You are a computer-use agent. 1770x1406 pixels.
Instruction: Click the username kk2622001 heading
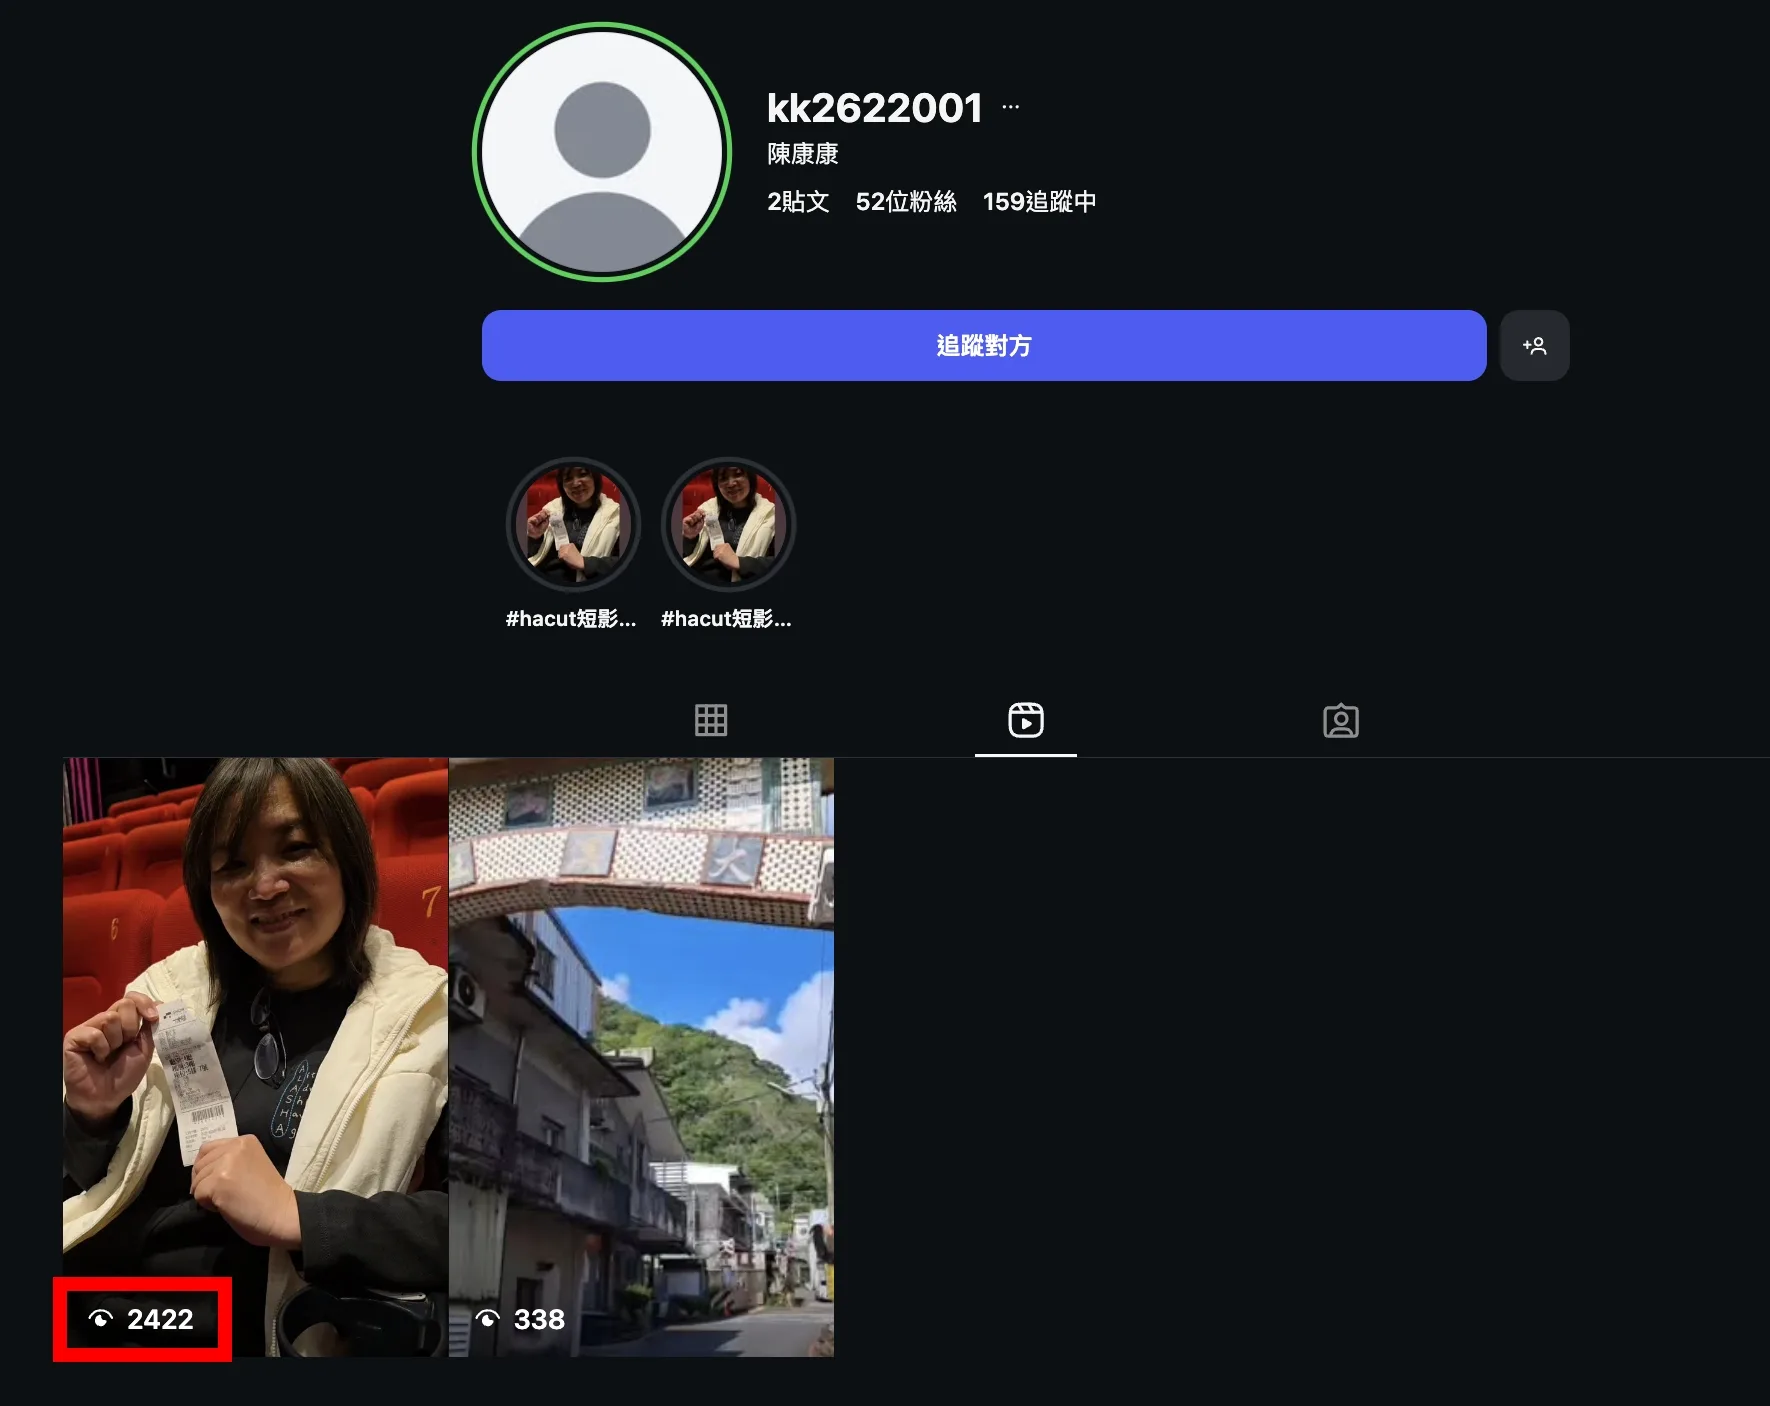[x=874, y=107]
